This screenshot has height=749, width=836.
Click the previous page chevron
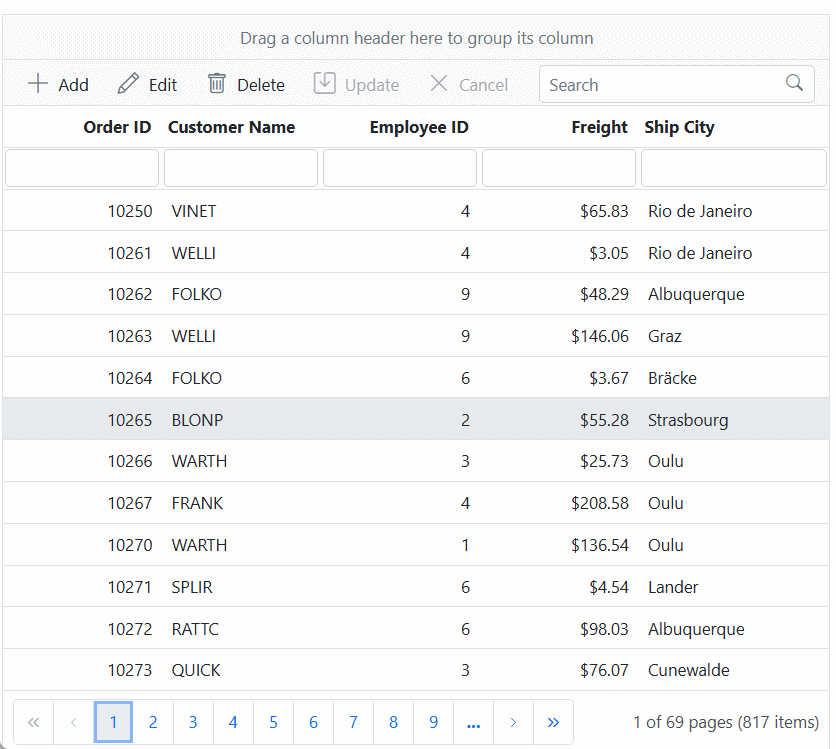pyautogui.click(x=73, y=721)
